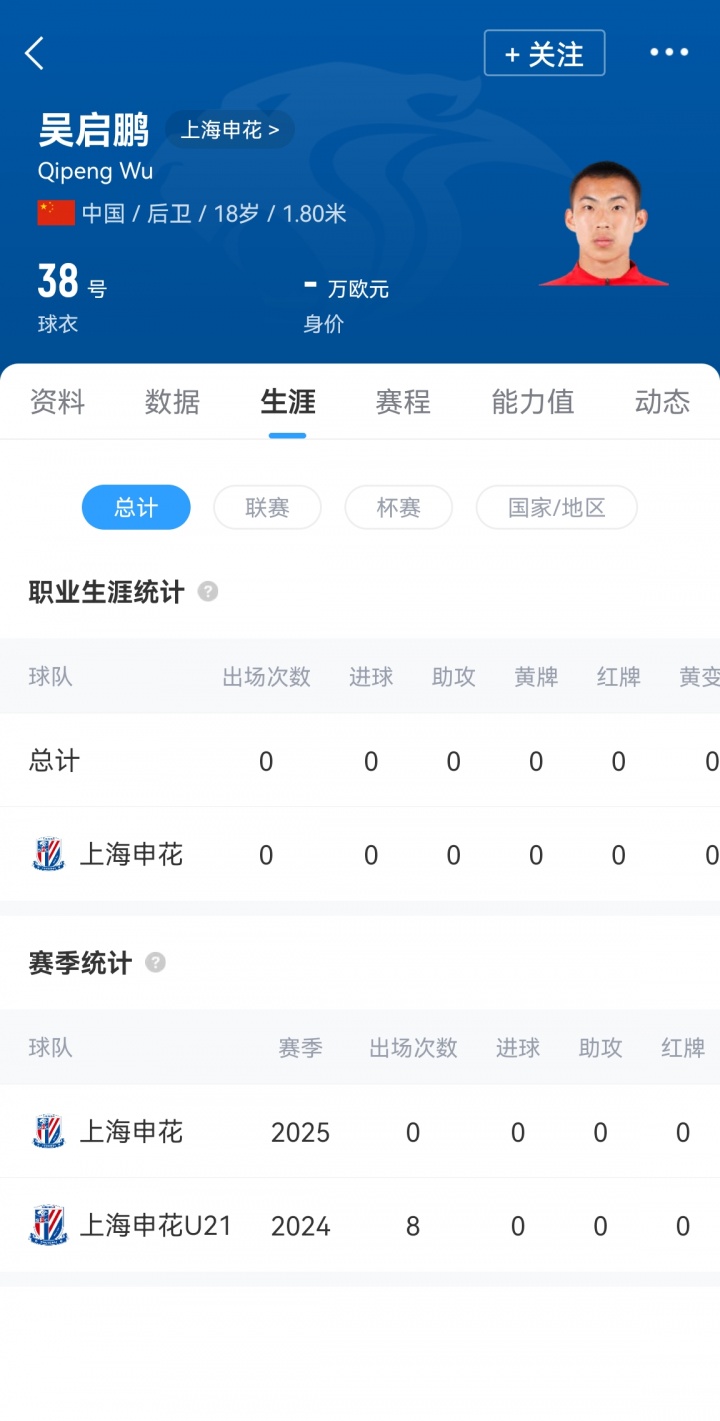The image size is (720, 1421).
Task: Tap the help icon beside 赛季统计
Action: [155, 962]
